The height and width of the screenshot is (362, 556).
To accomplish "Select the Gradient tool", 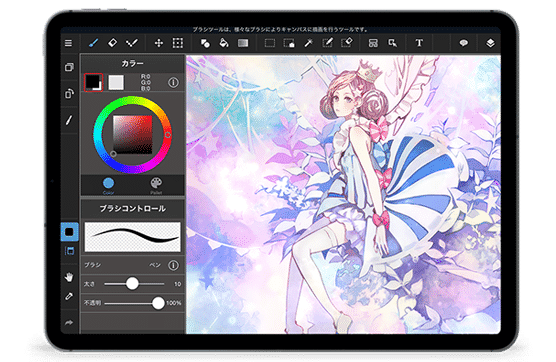I will pyautogui.click(x=243, y=43).
